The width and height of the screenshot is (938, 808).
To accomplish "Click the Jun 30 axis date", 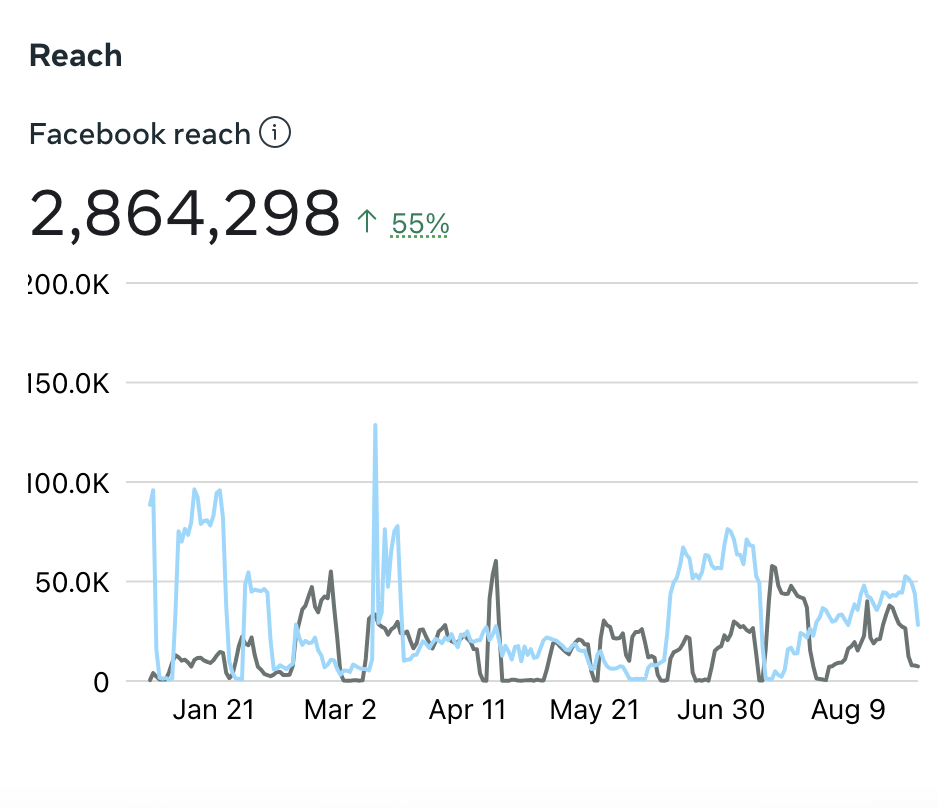I will tap(721, 710).
